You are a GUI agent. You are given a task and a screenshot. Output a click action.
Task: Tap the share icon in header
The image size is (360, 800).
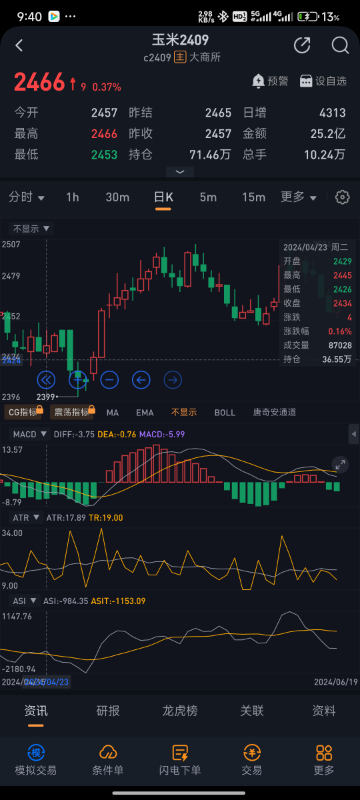(302, 45)
